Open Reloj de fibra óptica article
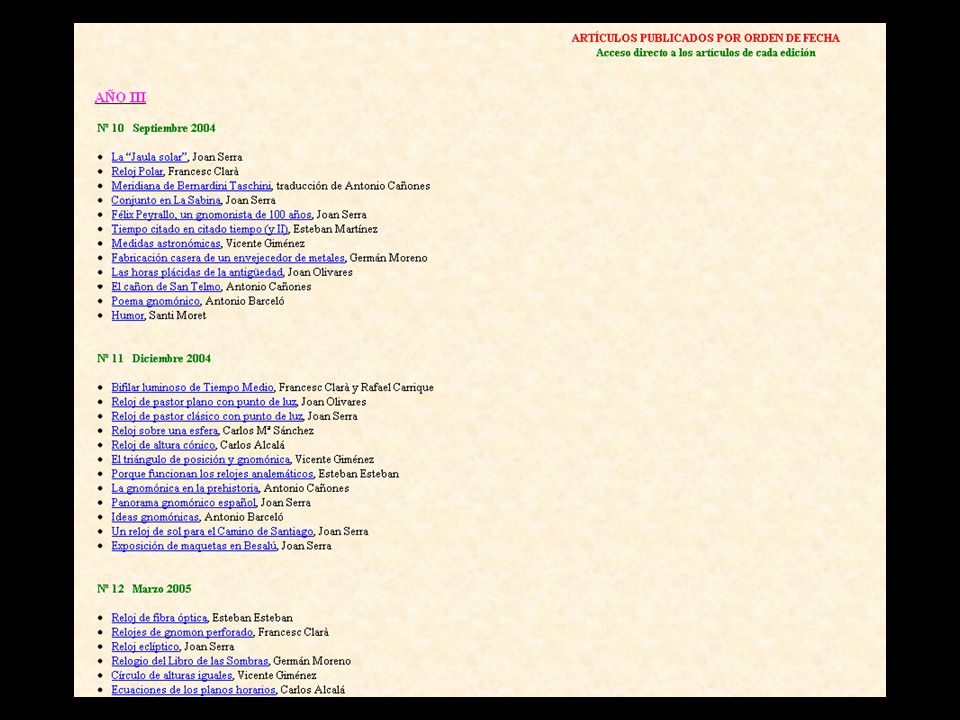Screen dimensions: 960x720 [159, 617]
